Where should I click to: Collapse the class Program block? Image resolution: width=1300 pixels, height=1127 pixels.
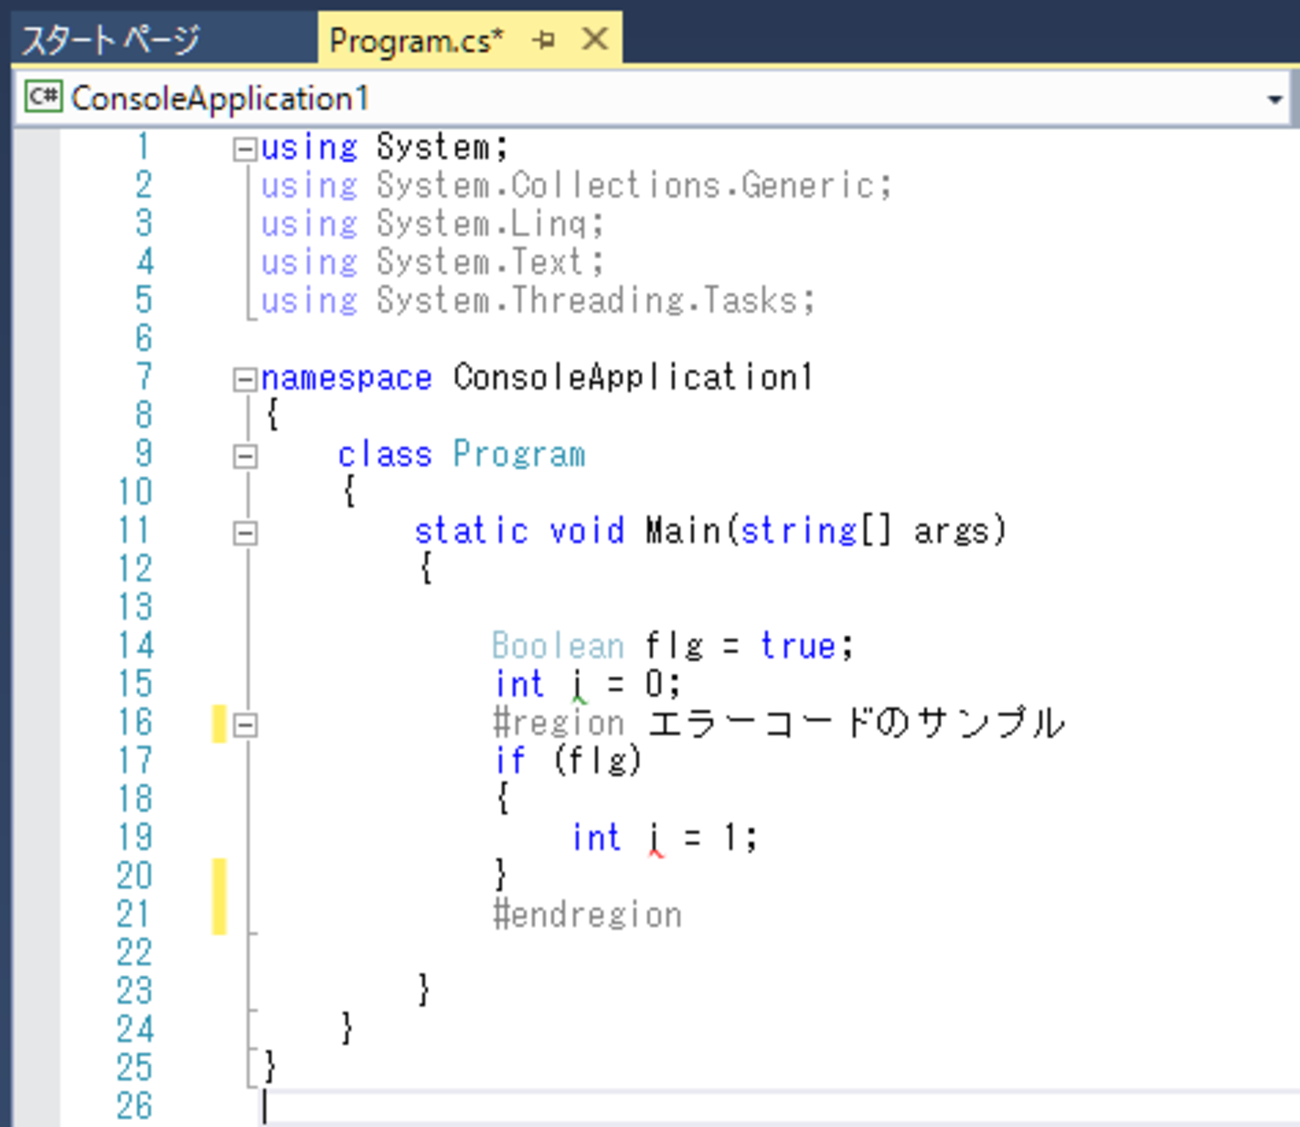(245, 456)
